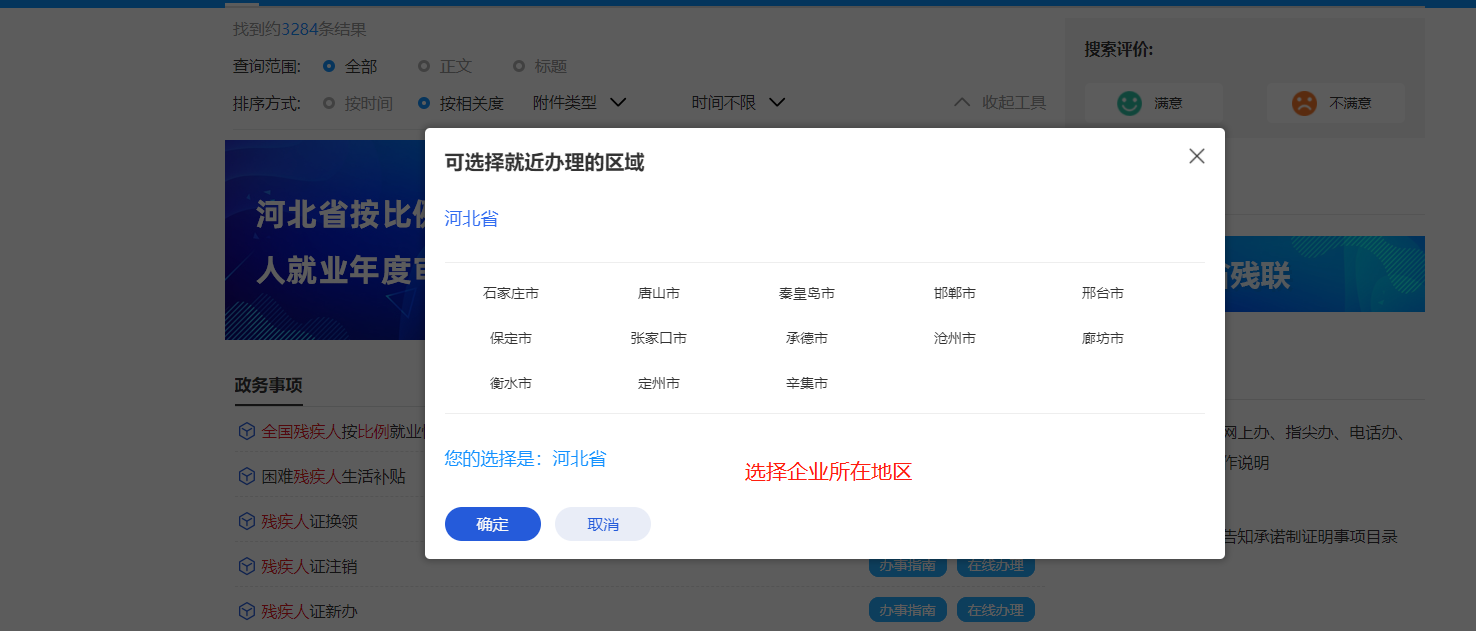Select the 标题 query scope option

point(519,66)
